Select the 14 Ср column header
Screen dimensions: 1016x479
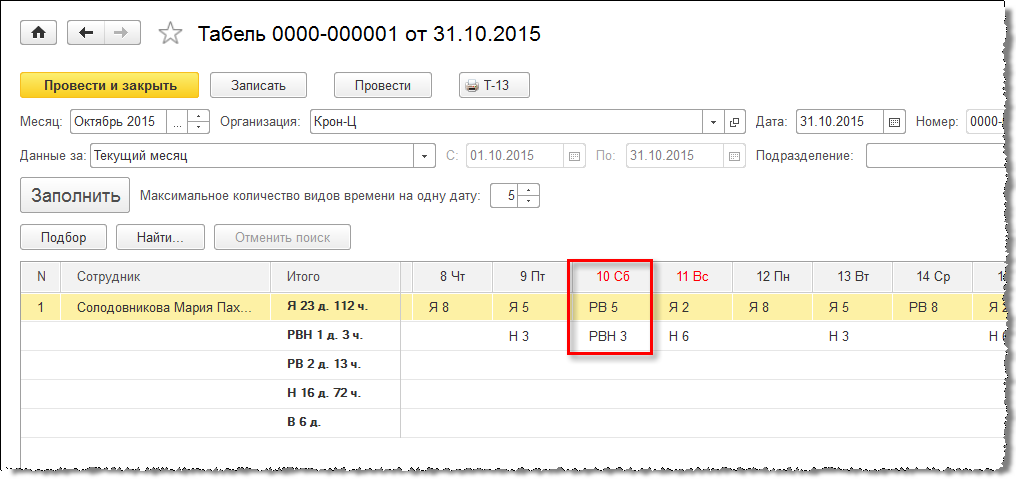(932, 277)
